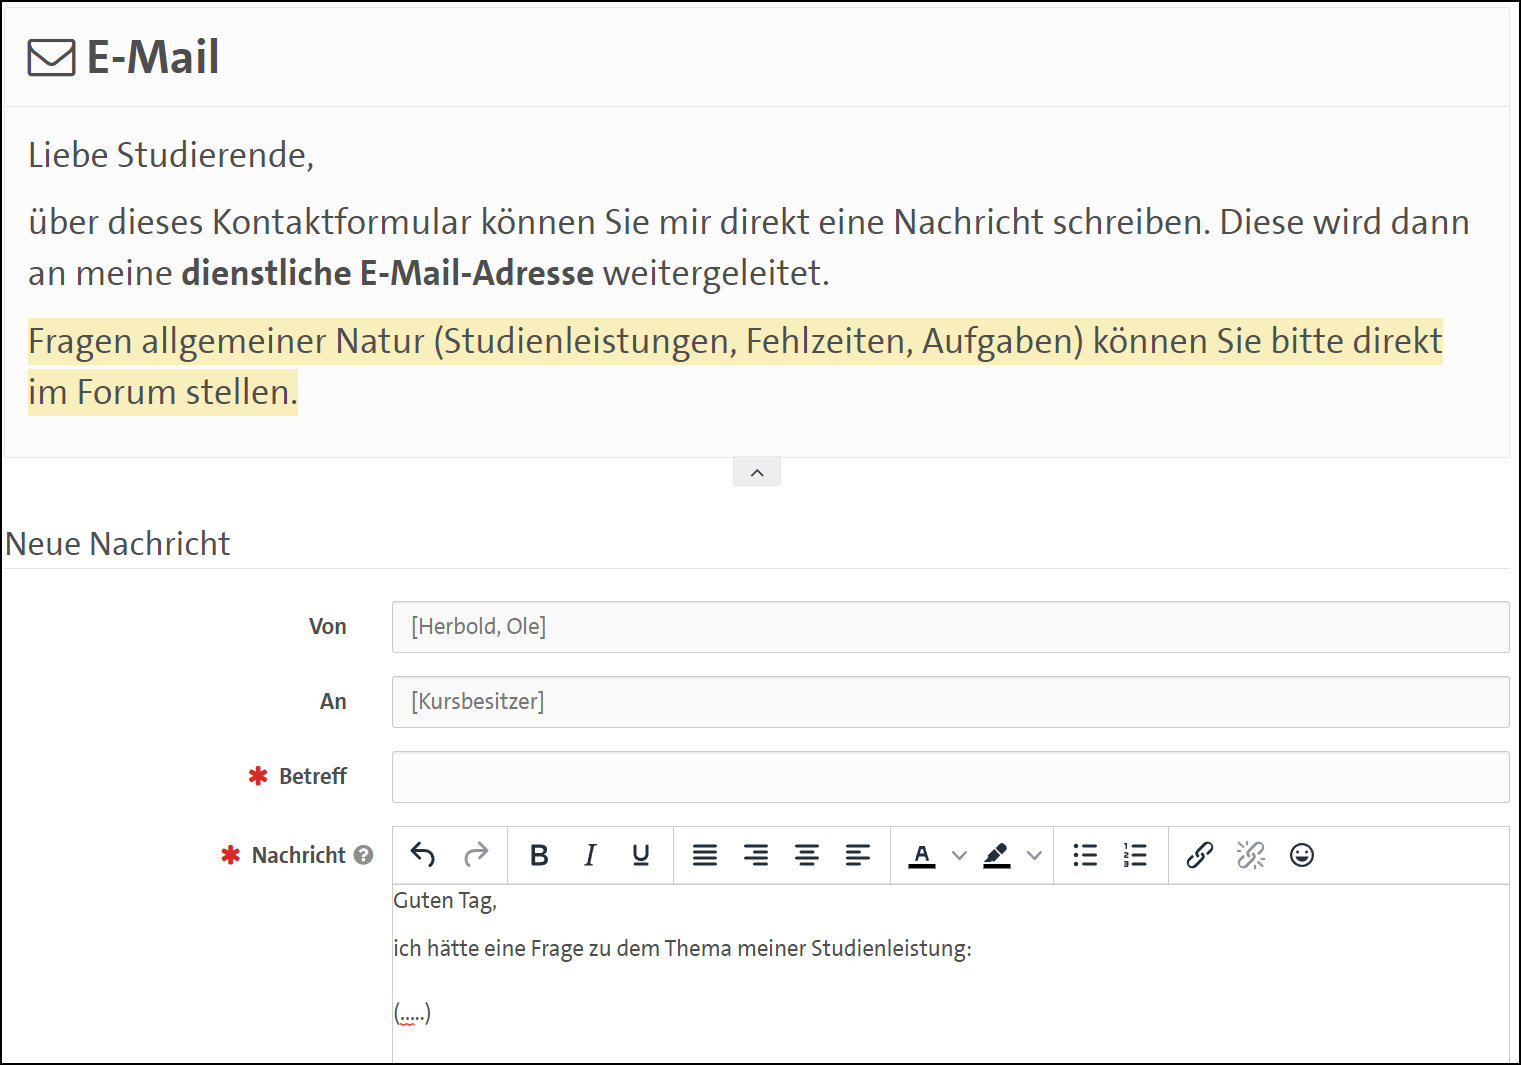Toggle italic text formatting
Image resolution: width=1521 pixels, height=1065 pixels.
tap(590, 855)
